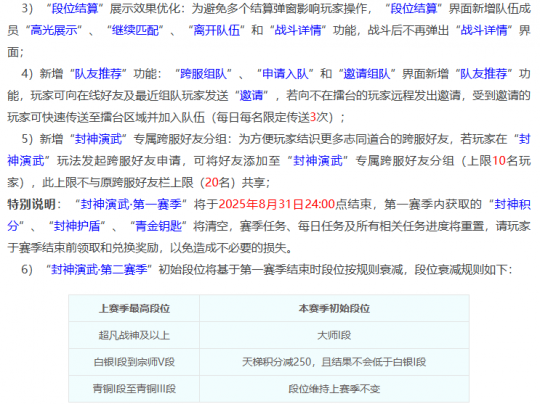
Task: Click the 青金钥匙 blue text
Action: click(158, 226)
